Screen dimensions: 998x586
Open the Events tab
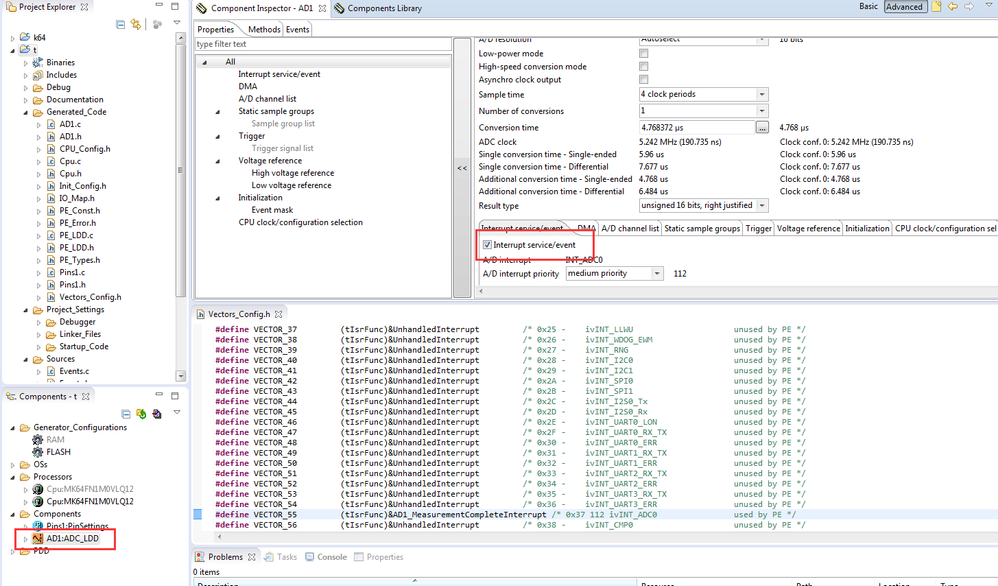point(297,29)
